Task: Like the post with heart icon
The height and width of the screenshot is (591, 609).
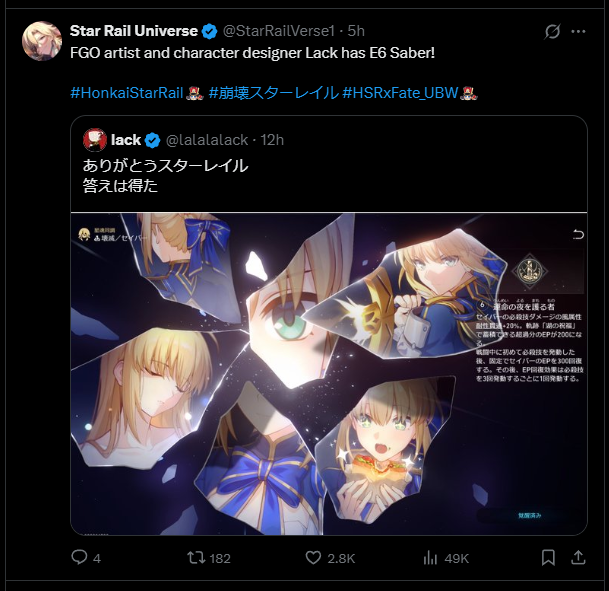Action: click(x=313, y=558)
